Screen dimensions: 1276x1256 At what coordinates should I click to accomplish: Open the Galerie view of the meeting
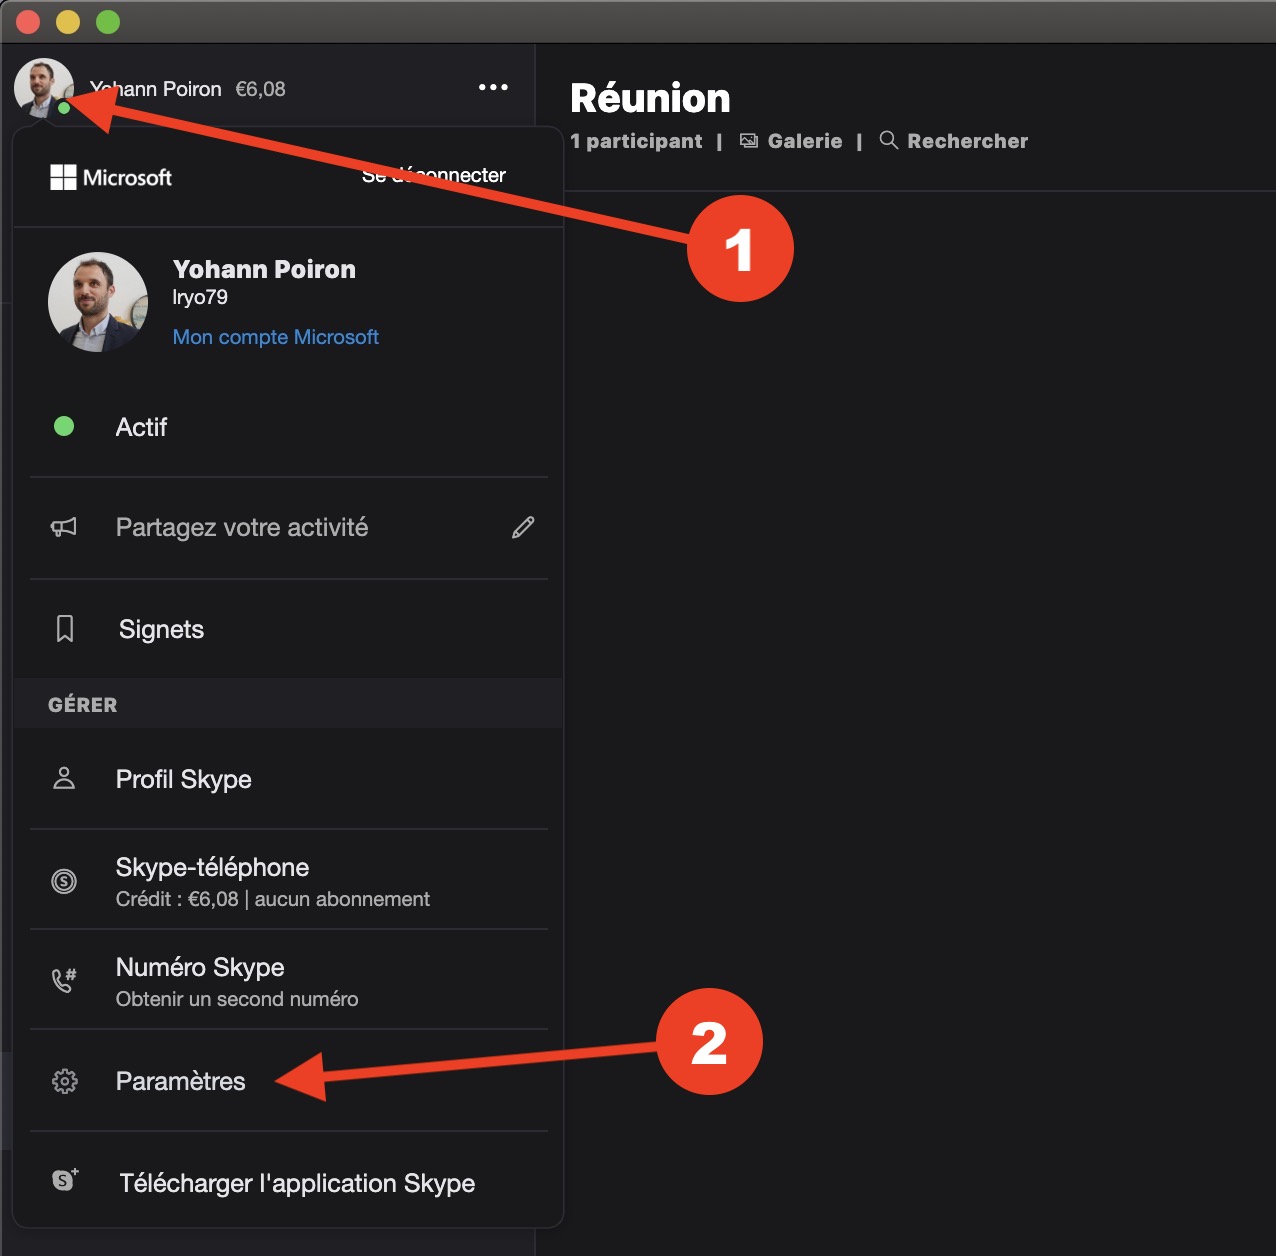tap(792, 141)
